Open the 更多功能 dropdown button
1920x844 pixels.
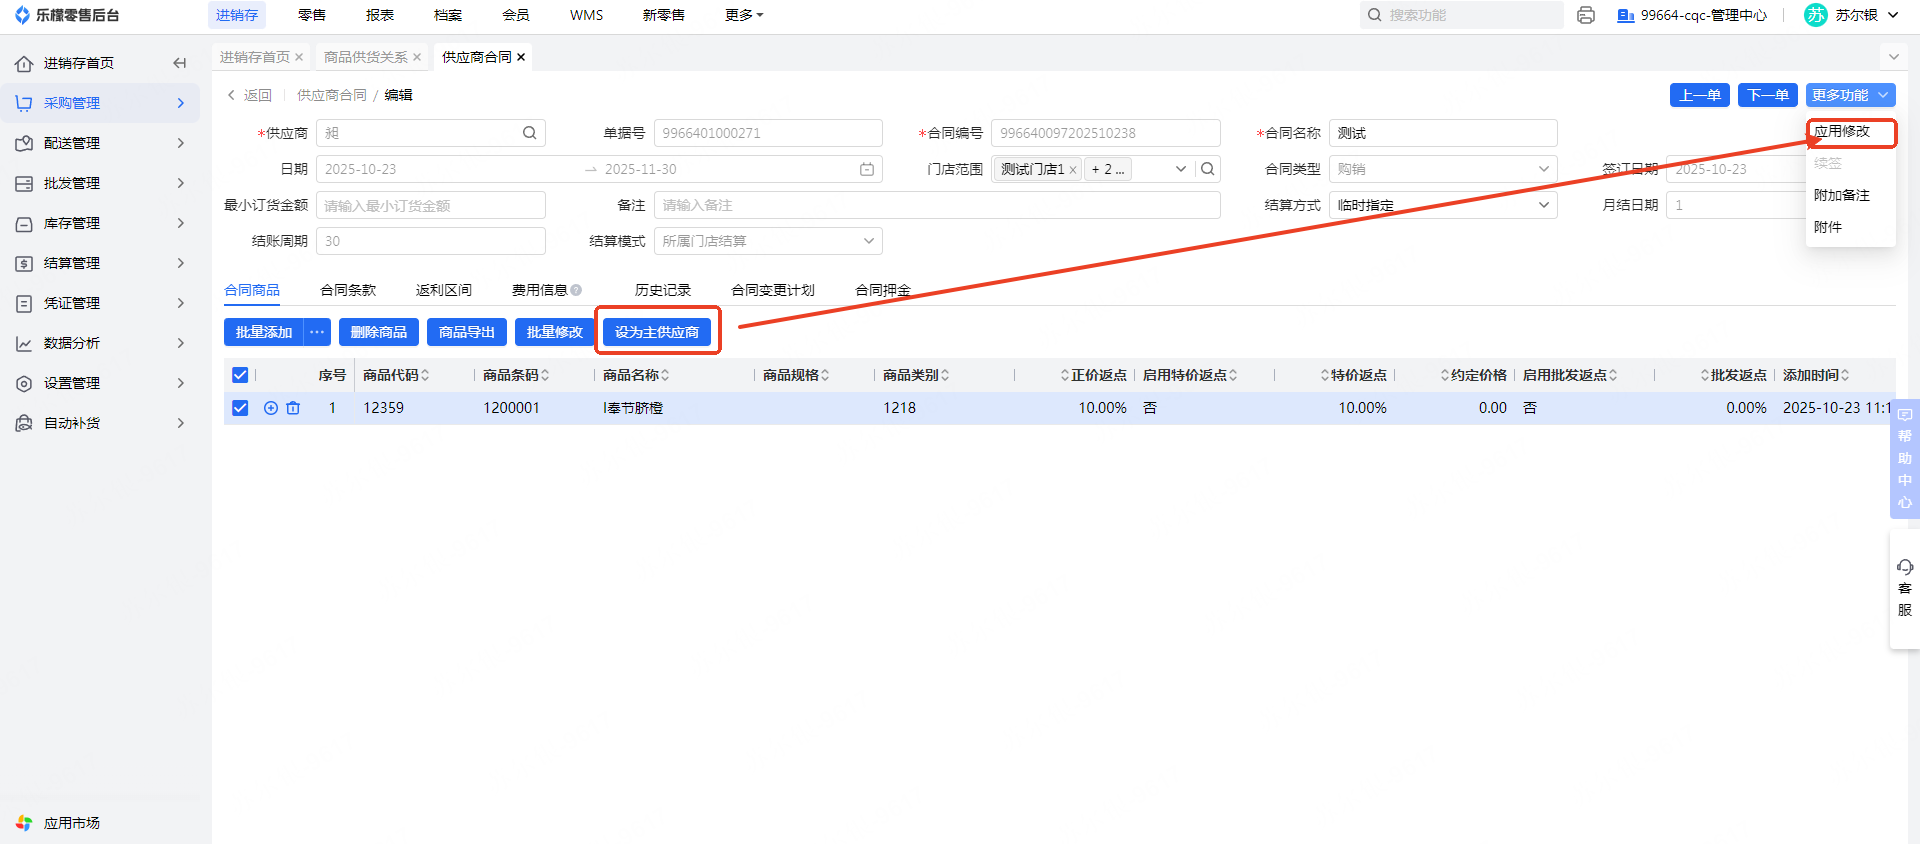(x=1851, y=95)
